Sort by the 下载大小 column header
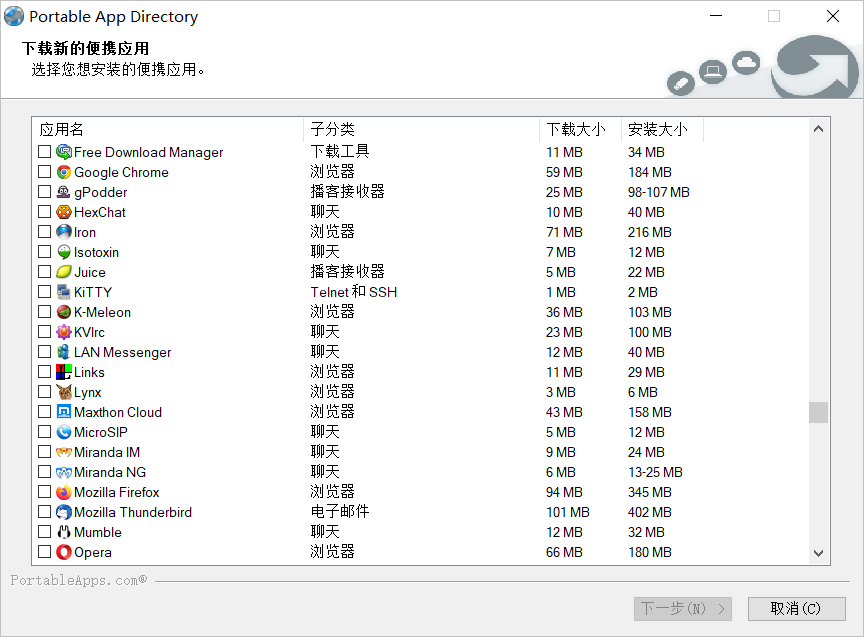The image size is (864, 637). [580, 129]
